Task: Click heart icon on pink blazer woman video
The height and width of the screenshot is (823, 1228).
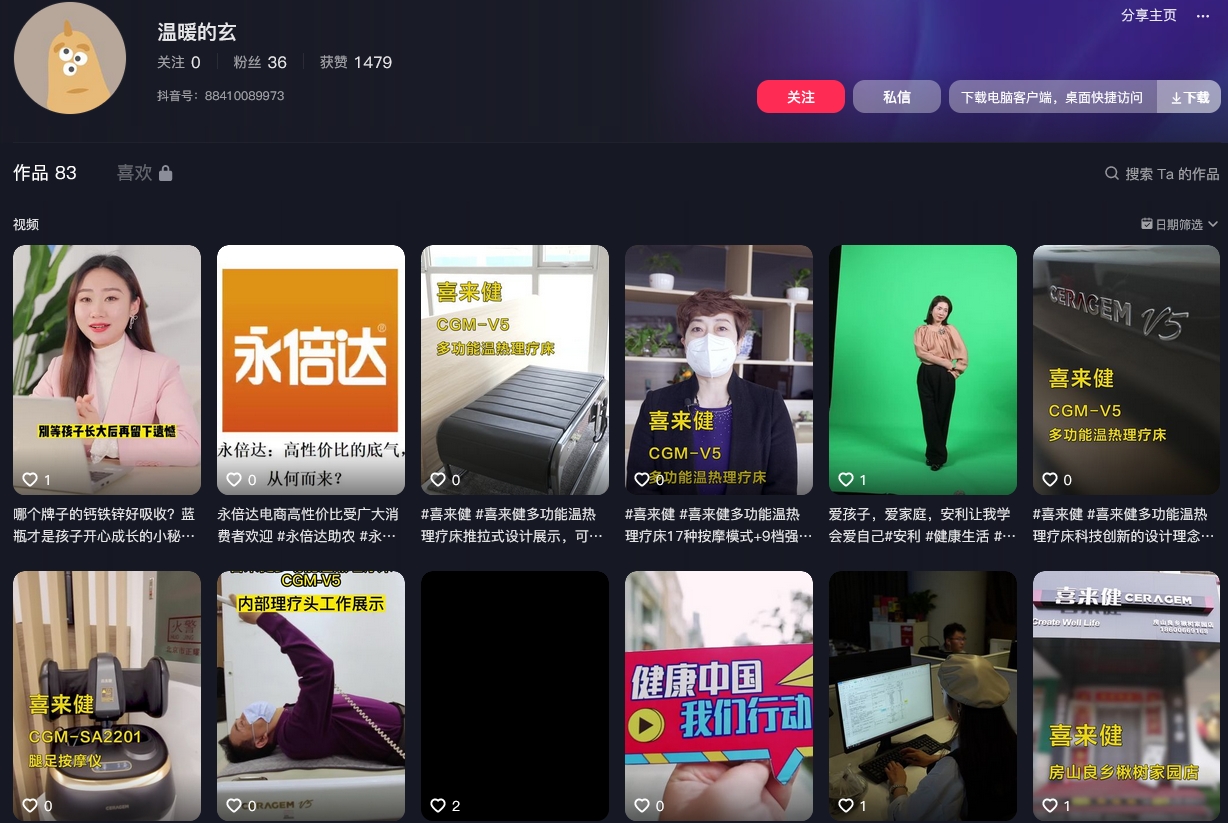Action: [30, 480]
